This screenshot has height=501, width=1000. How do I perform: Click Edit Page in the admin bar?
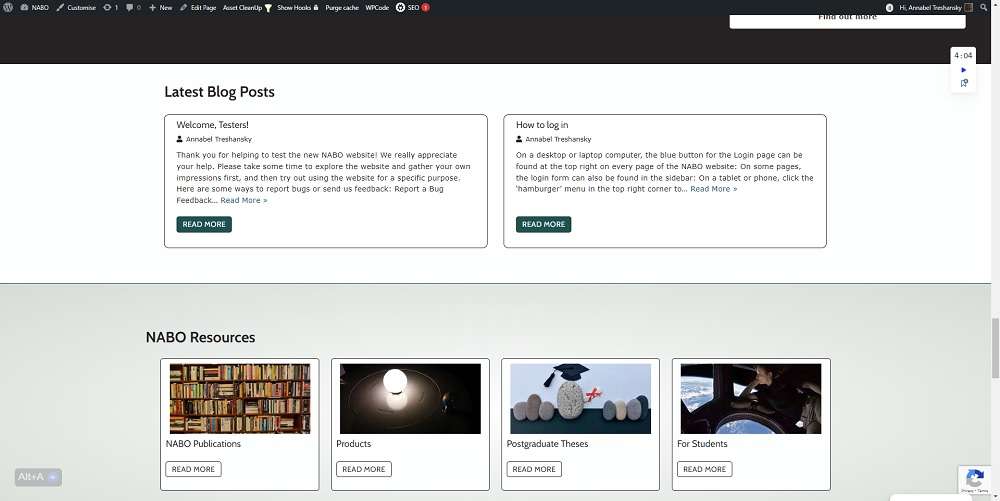[x=198, y=8]
